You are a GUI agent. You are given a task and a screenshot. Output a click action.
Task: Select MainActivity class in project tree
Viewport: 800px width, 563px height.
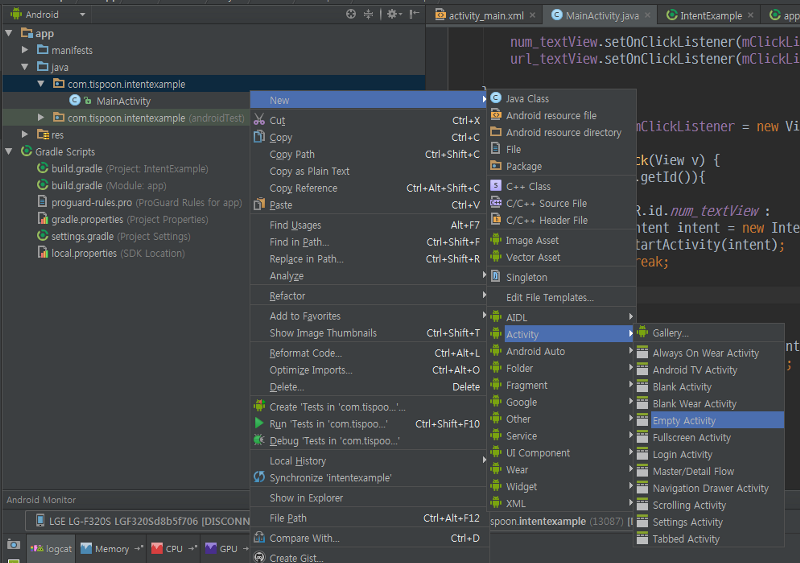(123, 101)
